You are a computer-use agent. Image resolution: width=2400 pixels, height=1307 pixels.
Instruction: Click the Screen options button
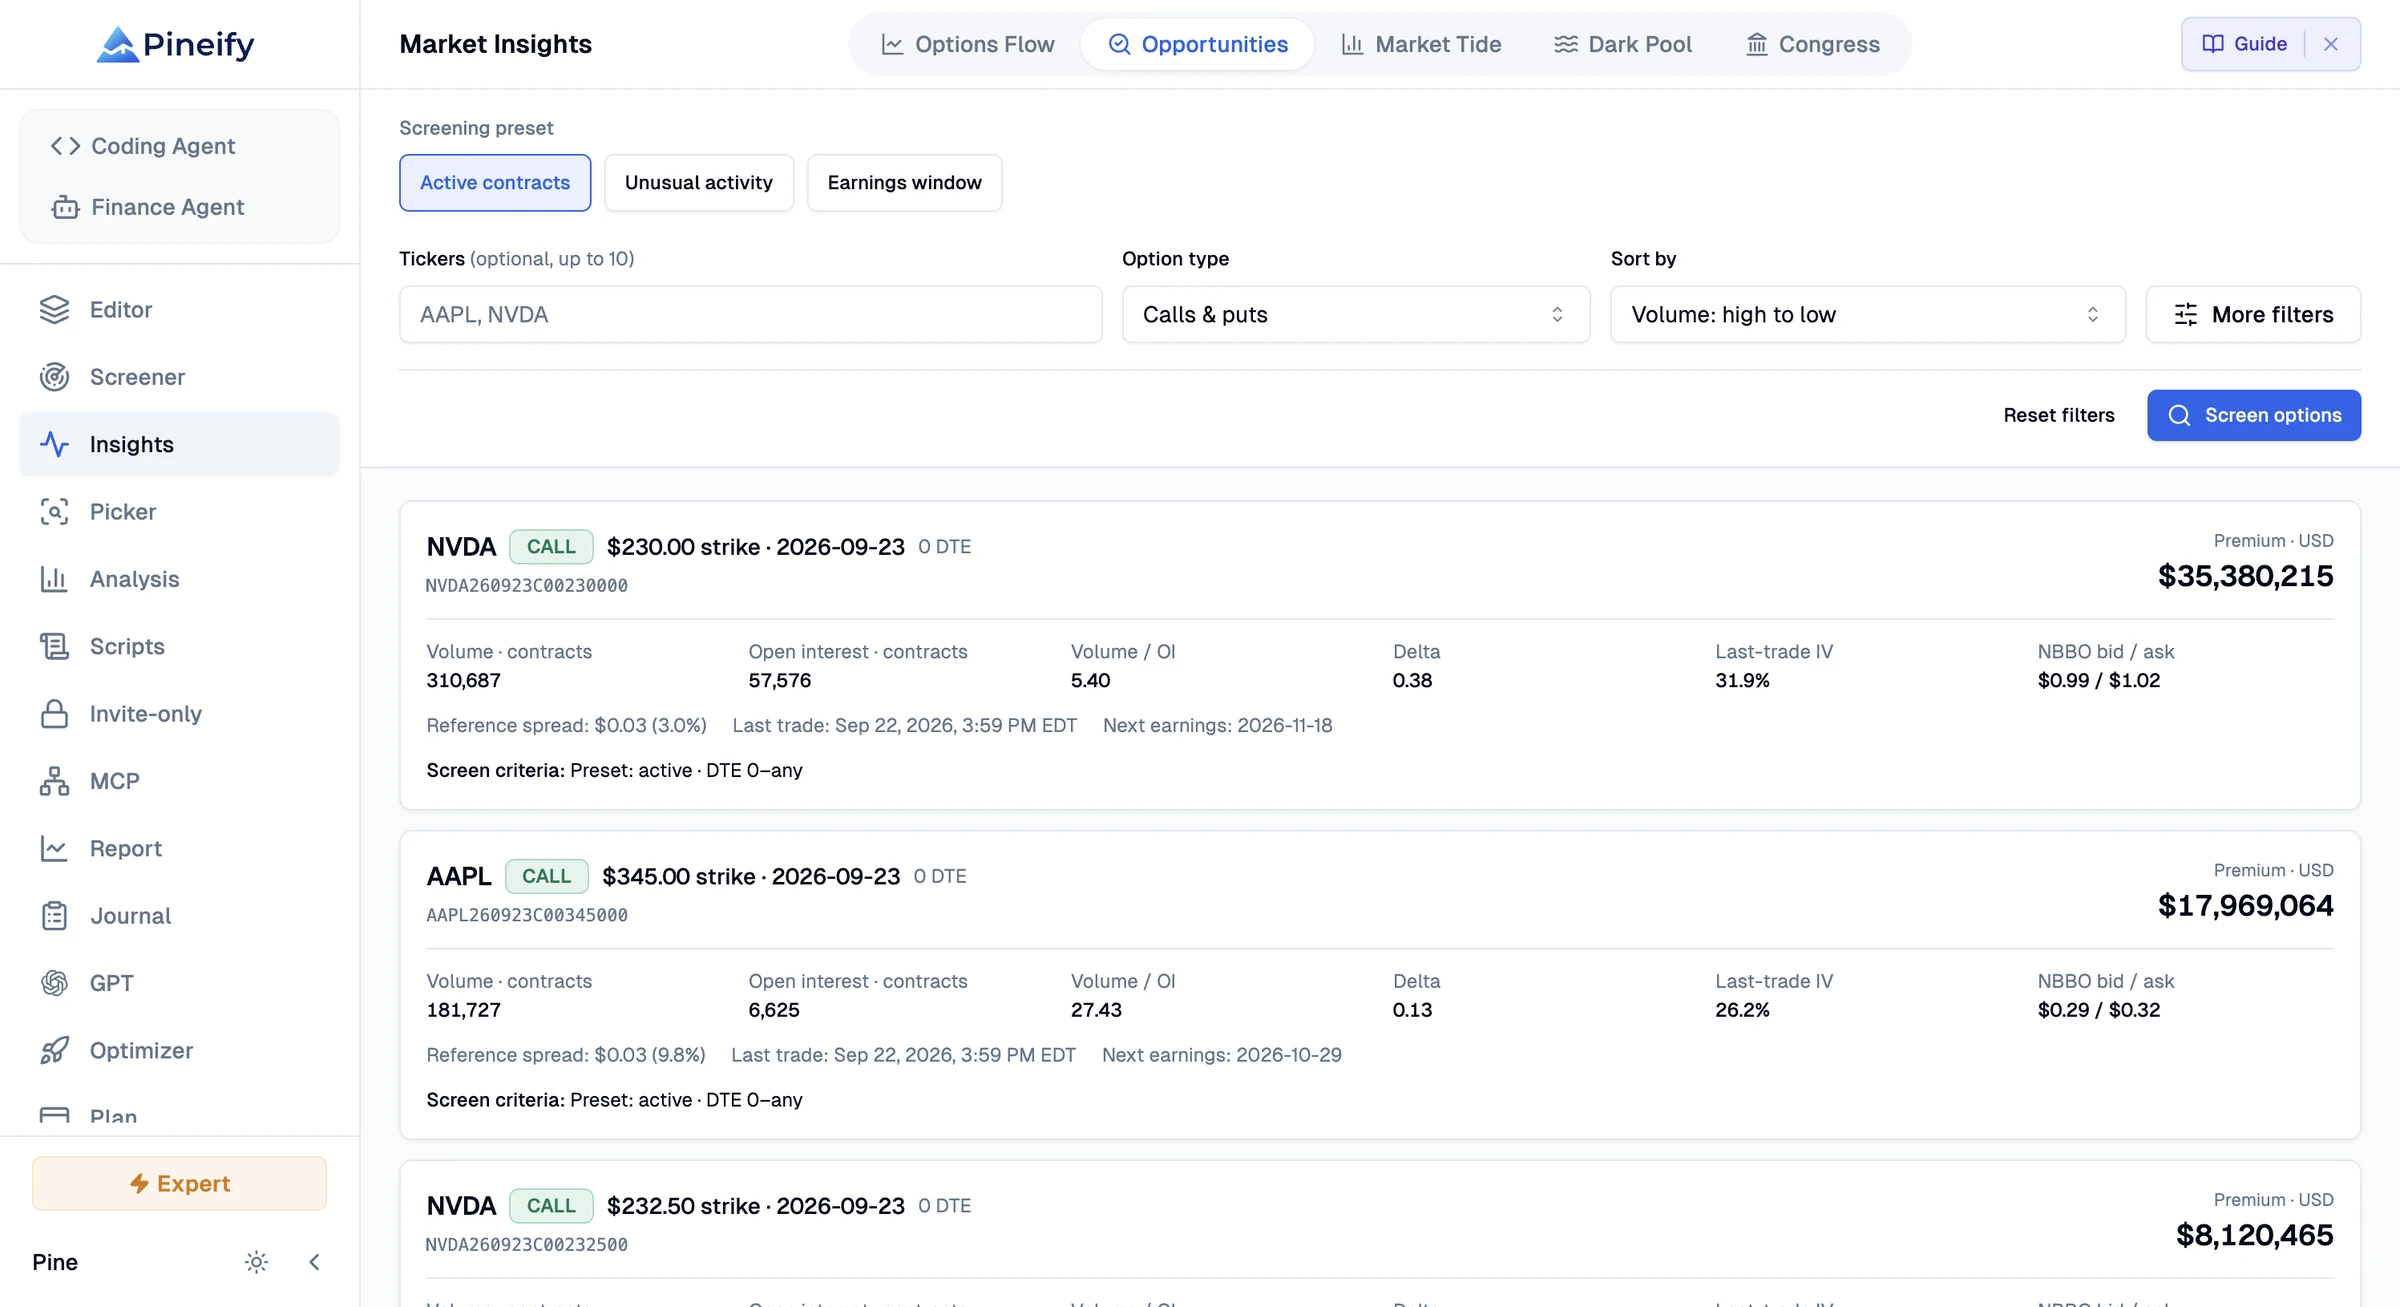coord(2254,415)
